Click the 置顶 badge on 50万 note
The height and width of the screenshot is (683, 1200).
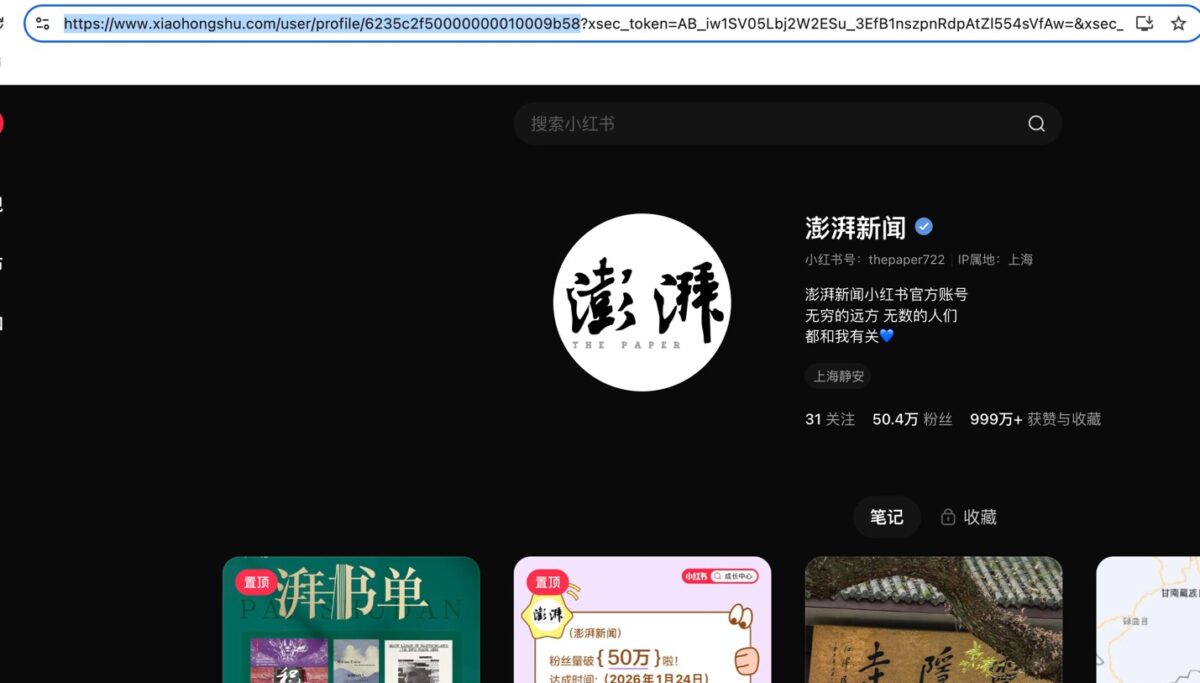[x=548, y=582]
